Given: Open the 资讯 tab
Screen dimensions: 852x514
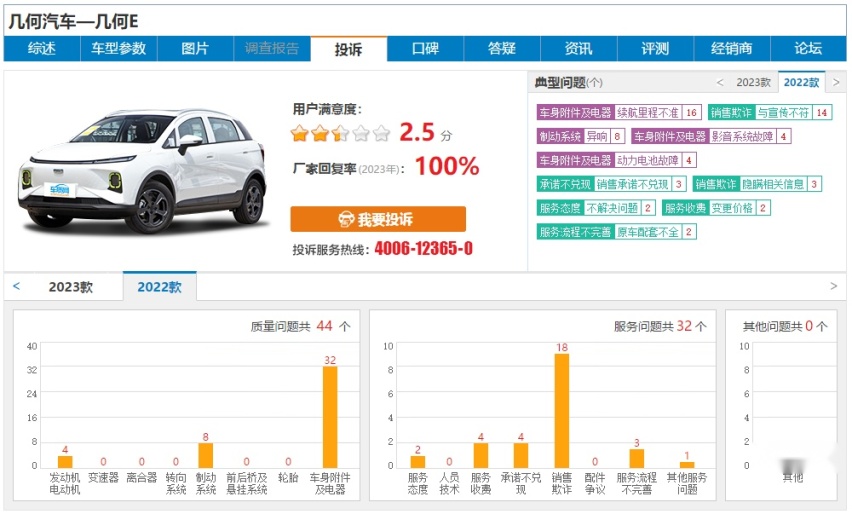Looking at the screenshot, I should click(578, 49).
